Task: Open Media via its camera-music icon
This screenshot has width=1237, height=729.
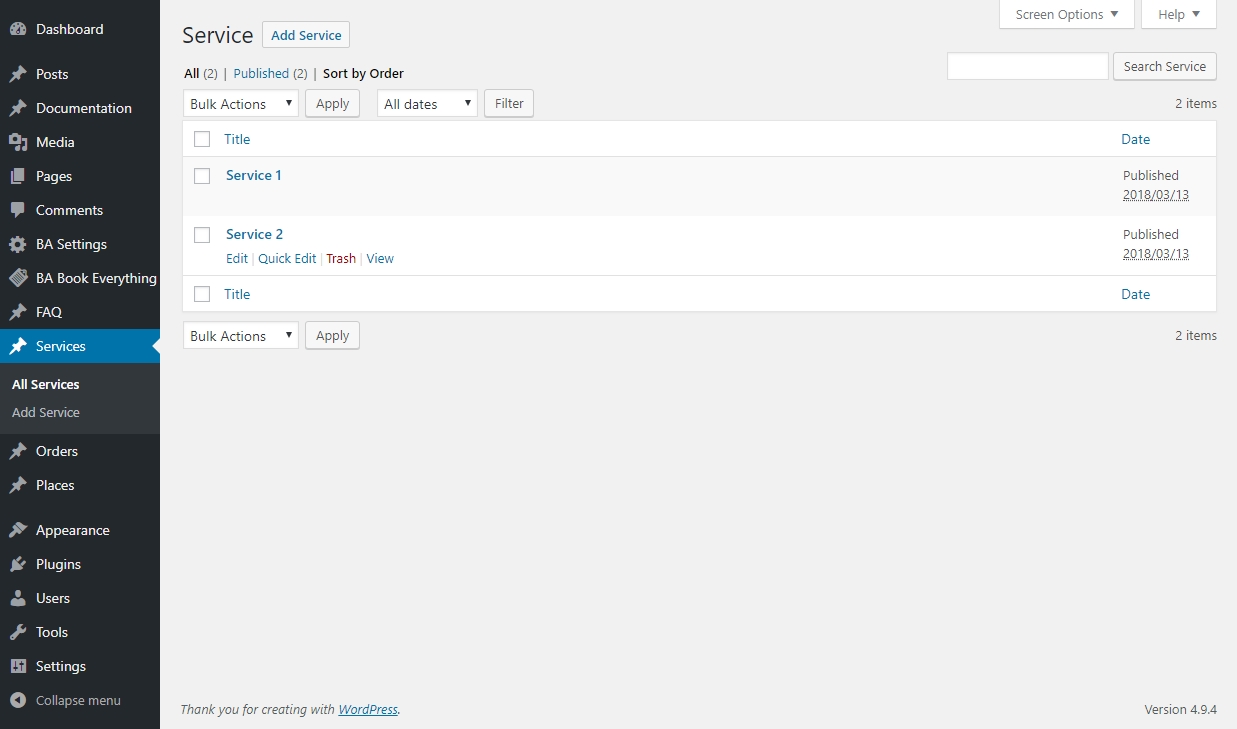Action: 17,142
